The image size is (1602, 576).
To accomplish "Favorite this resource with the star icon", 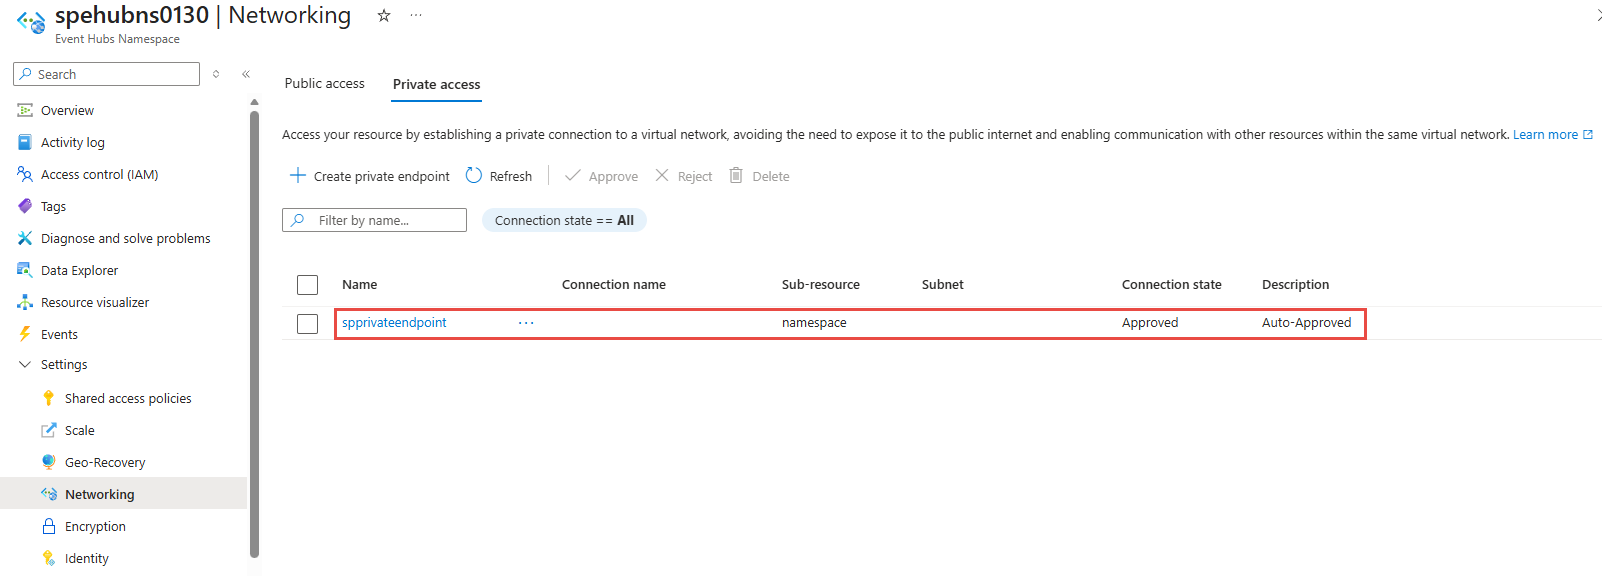I will click(x=383, y=16).
